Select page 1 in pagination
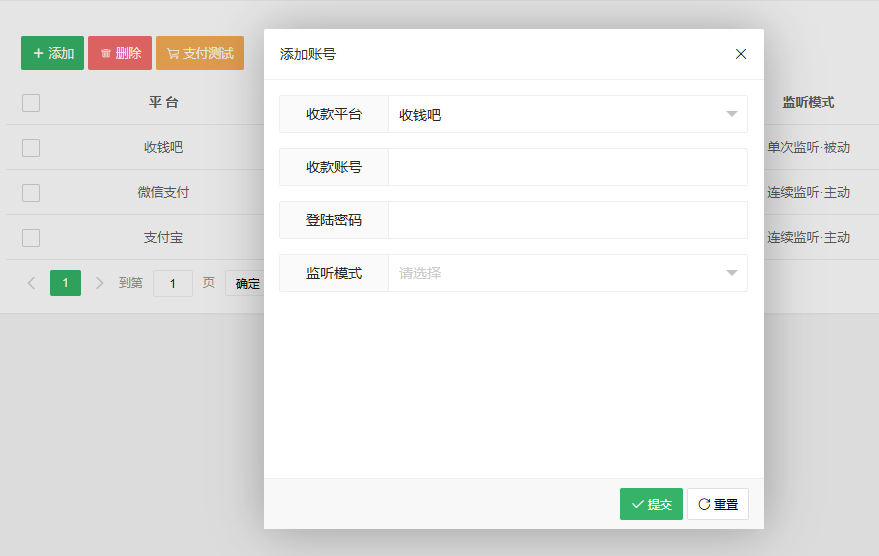 (x=65, y=283)
